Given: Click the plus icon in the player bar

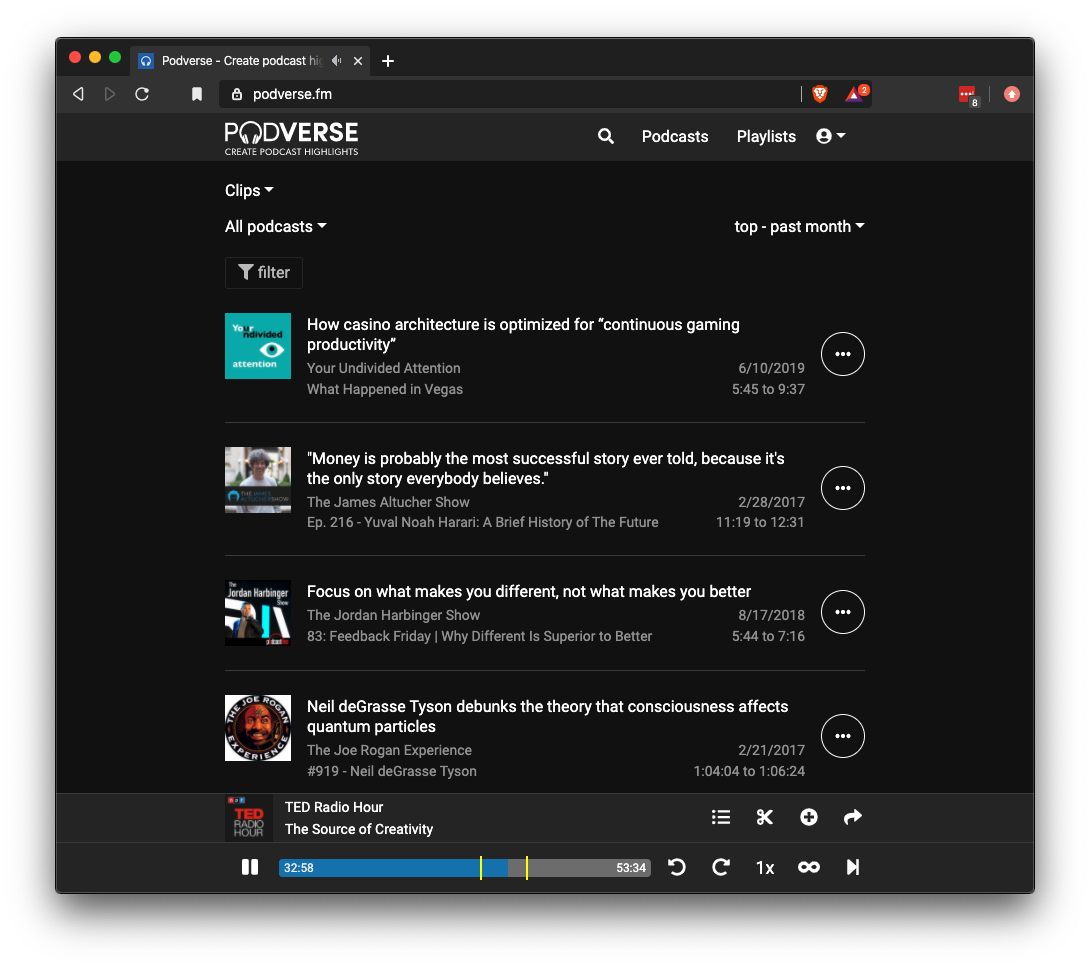Looking at the screenshot, I should pyautogui.click(x=808, y=817).
